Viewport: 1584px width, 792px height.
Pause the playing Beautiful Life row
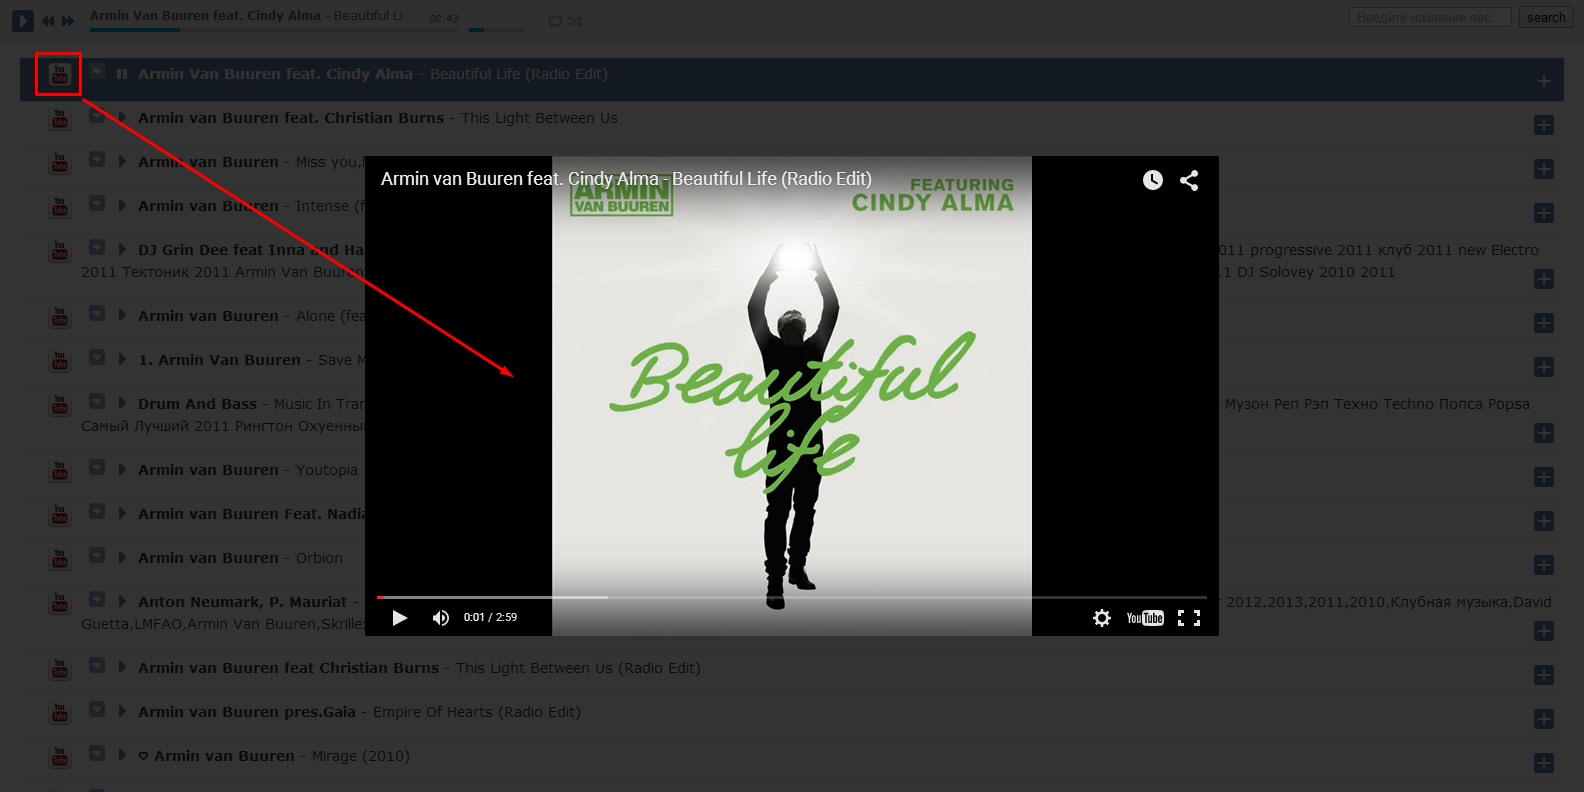pos(122,74)
